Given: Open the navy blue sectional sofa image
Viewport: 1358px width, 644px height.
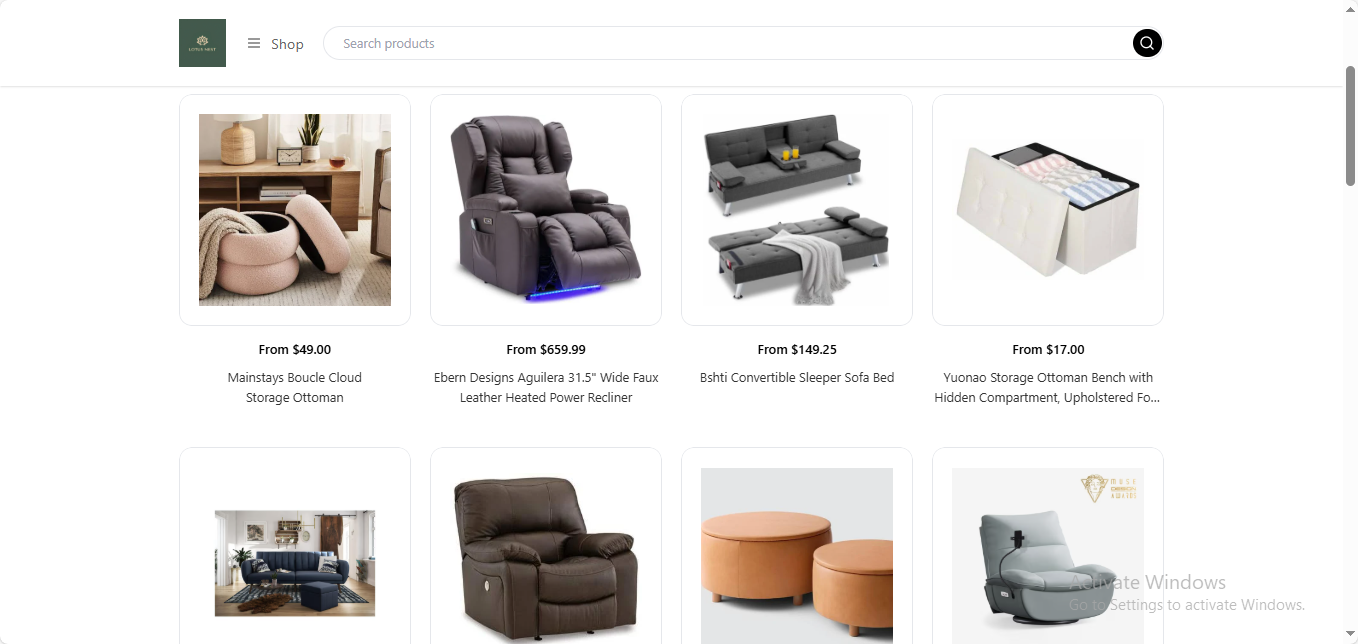Looking at the screenshot, I should pyautogui.click(x=295, y=563).
